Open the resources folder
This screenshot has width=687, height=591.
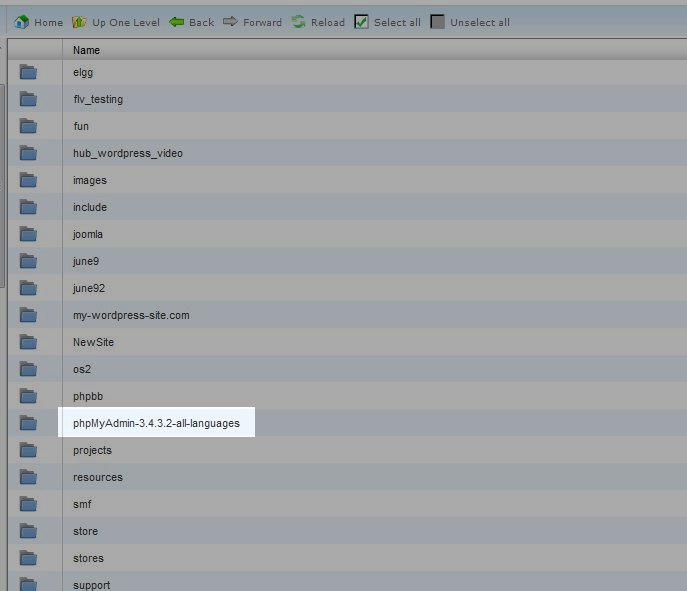[98, 477]
